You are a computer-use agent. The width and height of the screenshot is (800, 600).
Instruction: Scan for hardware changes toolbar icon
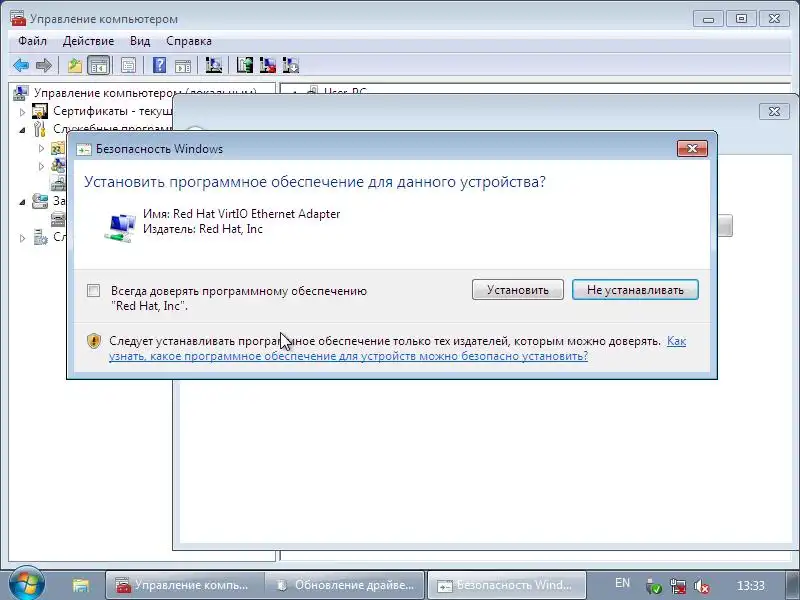tap(213, 65)
